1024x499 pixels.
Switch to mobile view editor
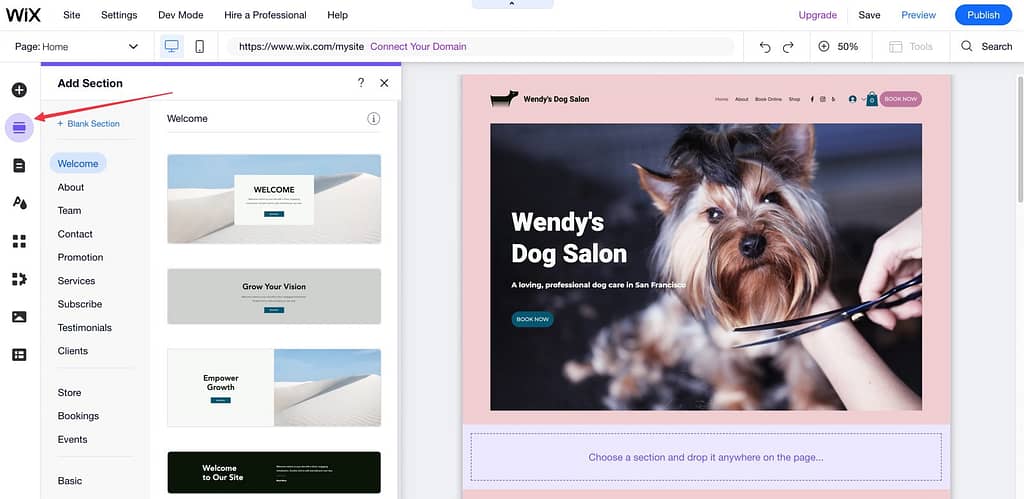(x=200, y=46)
